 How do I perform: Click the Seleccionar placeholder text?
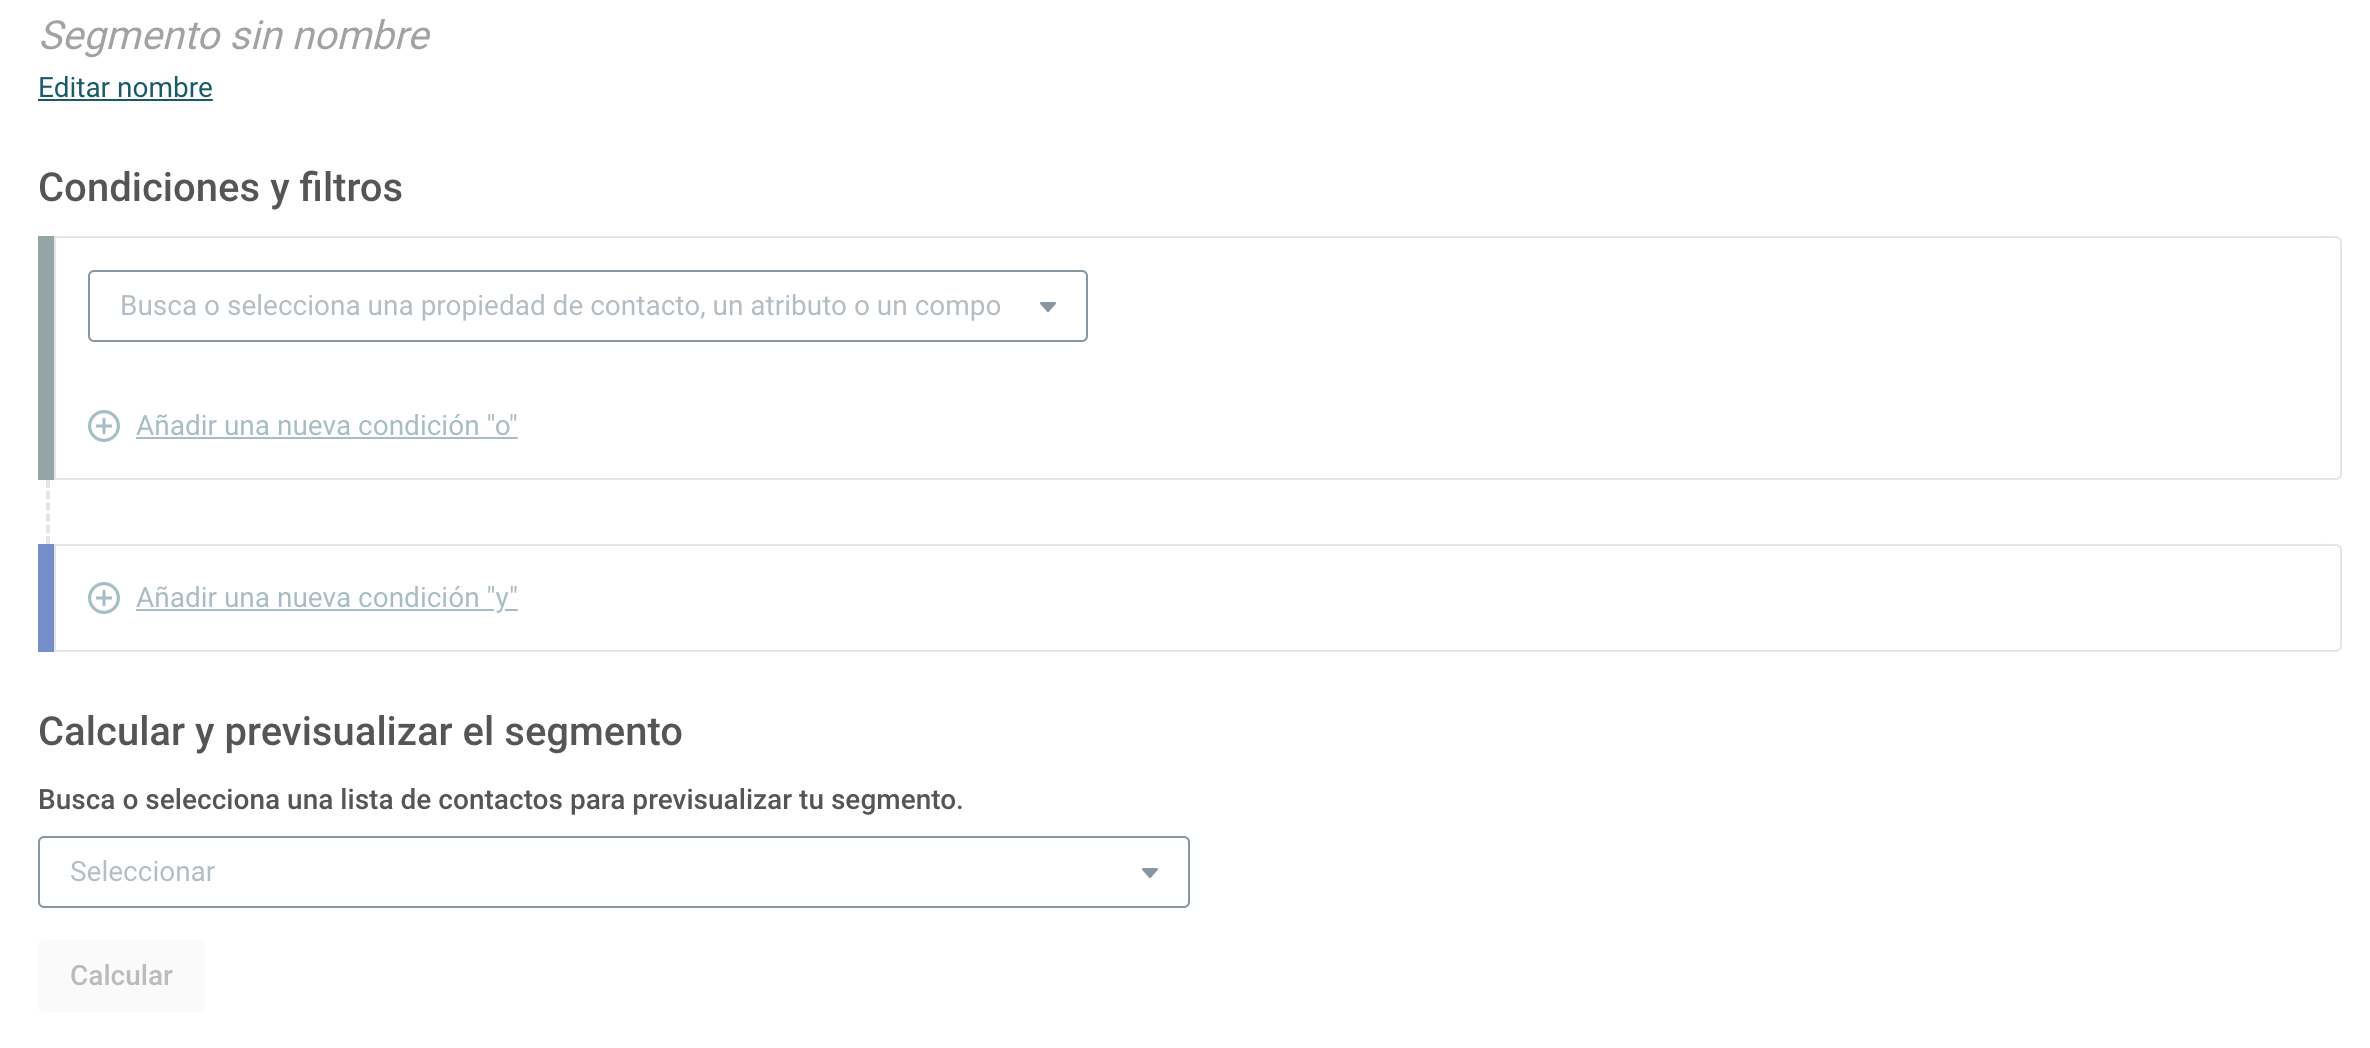pos(142,872)
